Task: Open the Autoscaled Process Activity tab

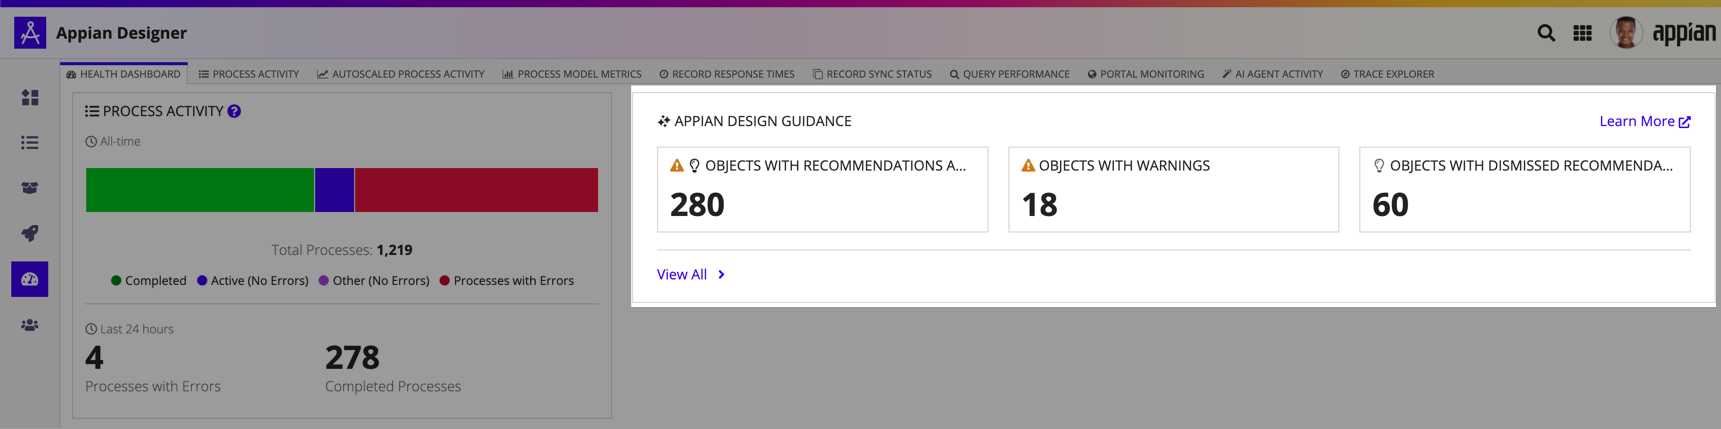Action: pos(400,74)
